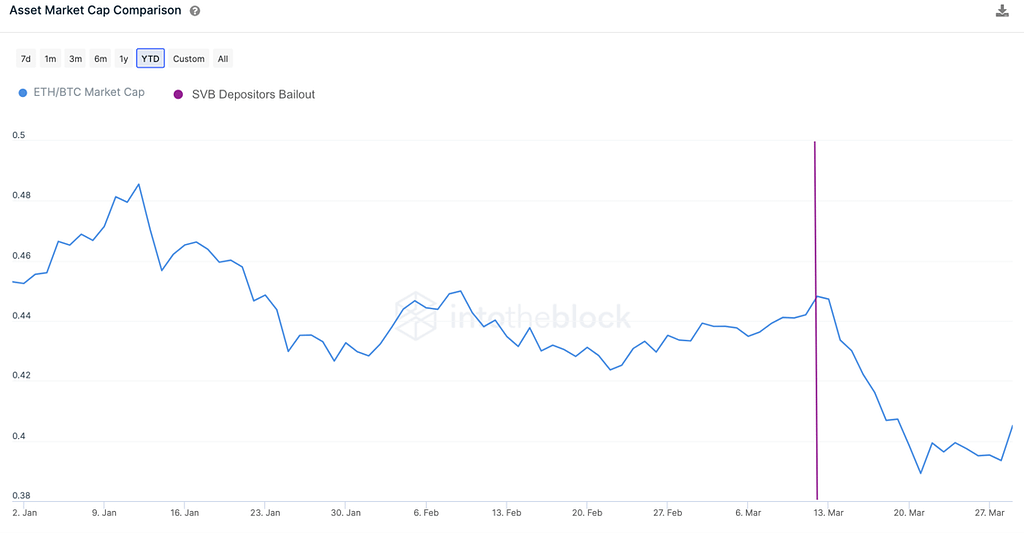Viewport: 1024px width, 533px height.
Task: Toggle ETH/BTC Market Cap series legend
Action: (x=89, y=92)
